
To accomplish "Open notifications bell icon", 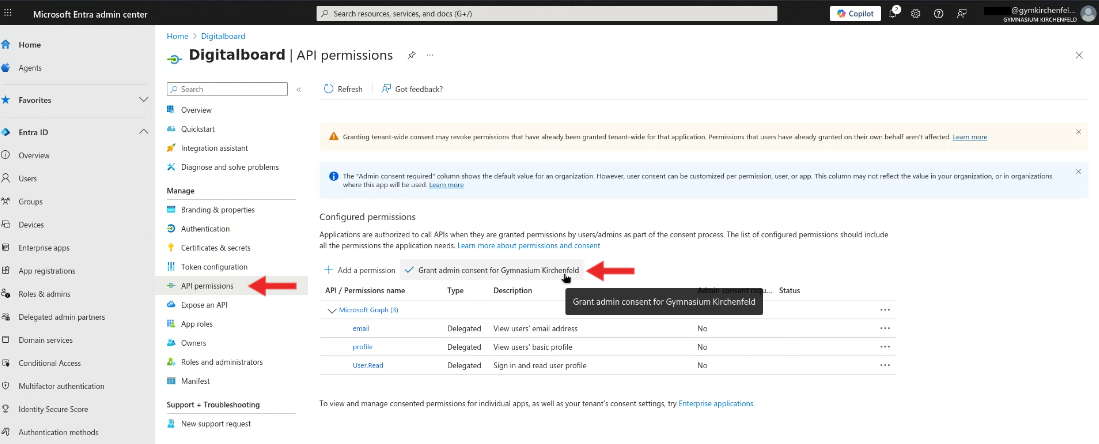I will point(893,14).
